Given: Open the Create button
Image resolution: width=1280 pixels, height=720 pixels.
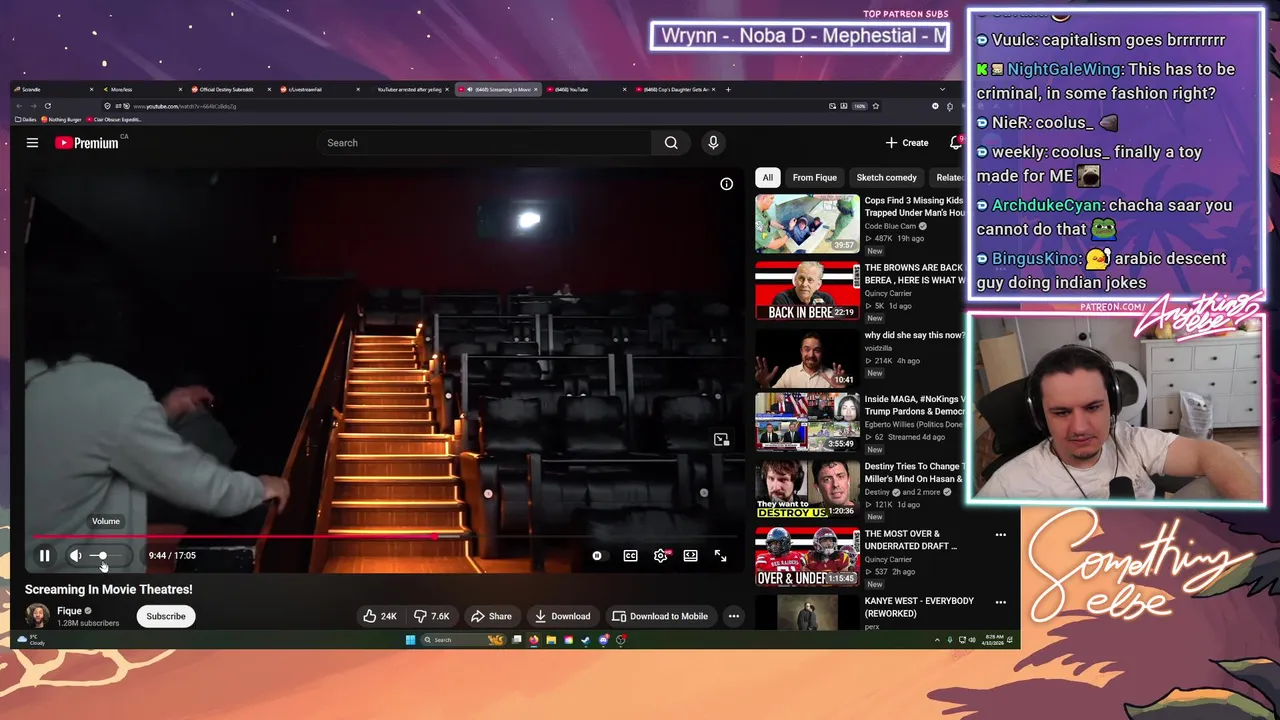Looking at the screenshot, I should click(907, 143).
